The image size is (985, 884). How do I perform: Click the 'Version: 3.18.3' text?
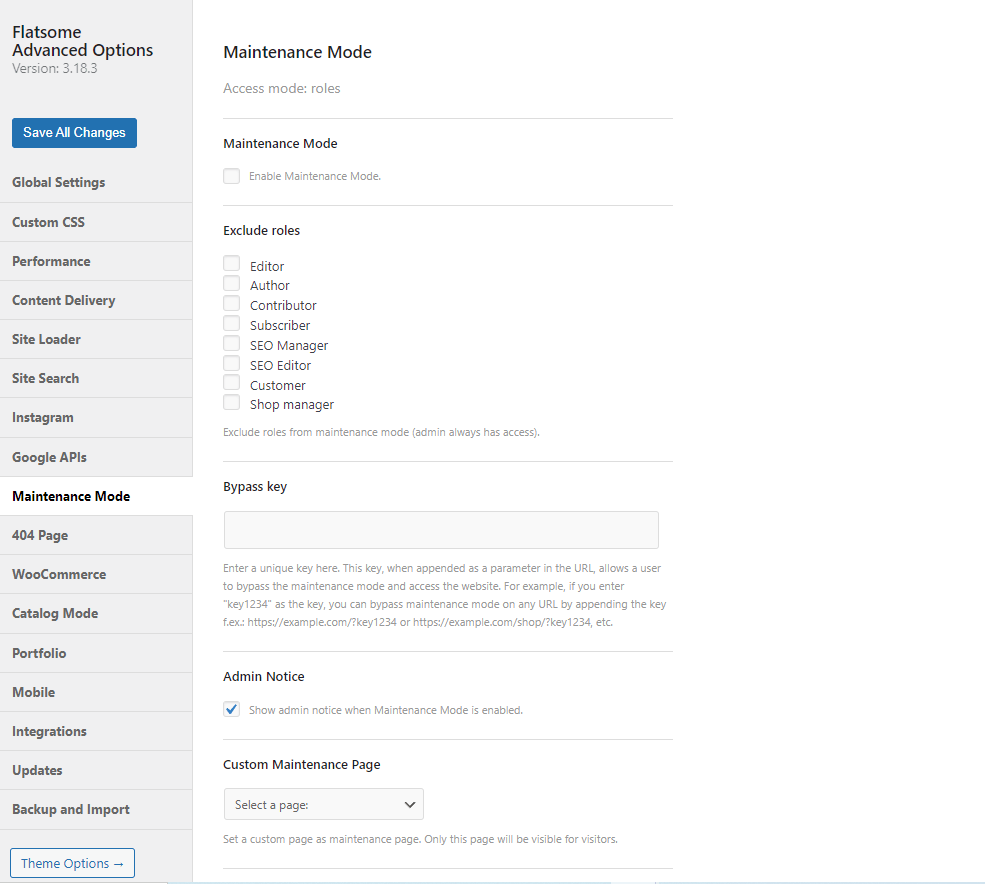[x=55, y=68]
